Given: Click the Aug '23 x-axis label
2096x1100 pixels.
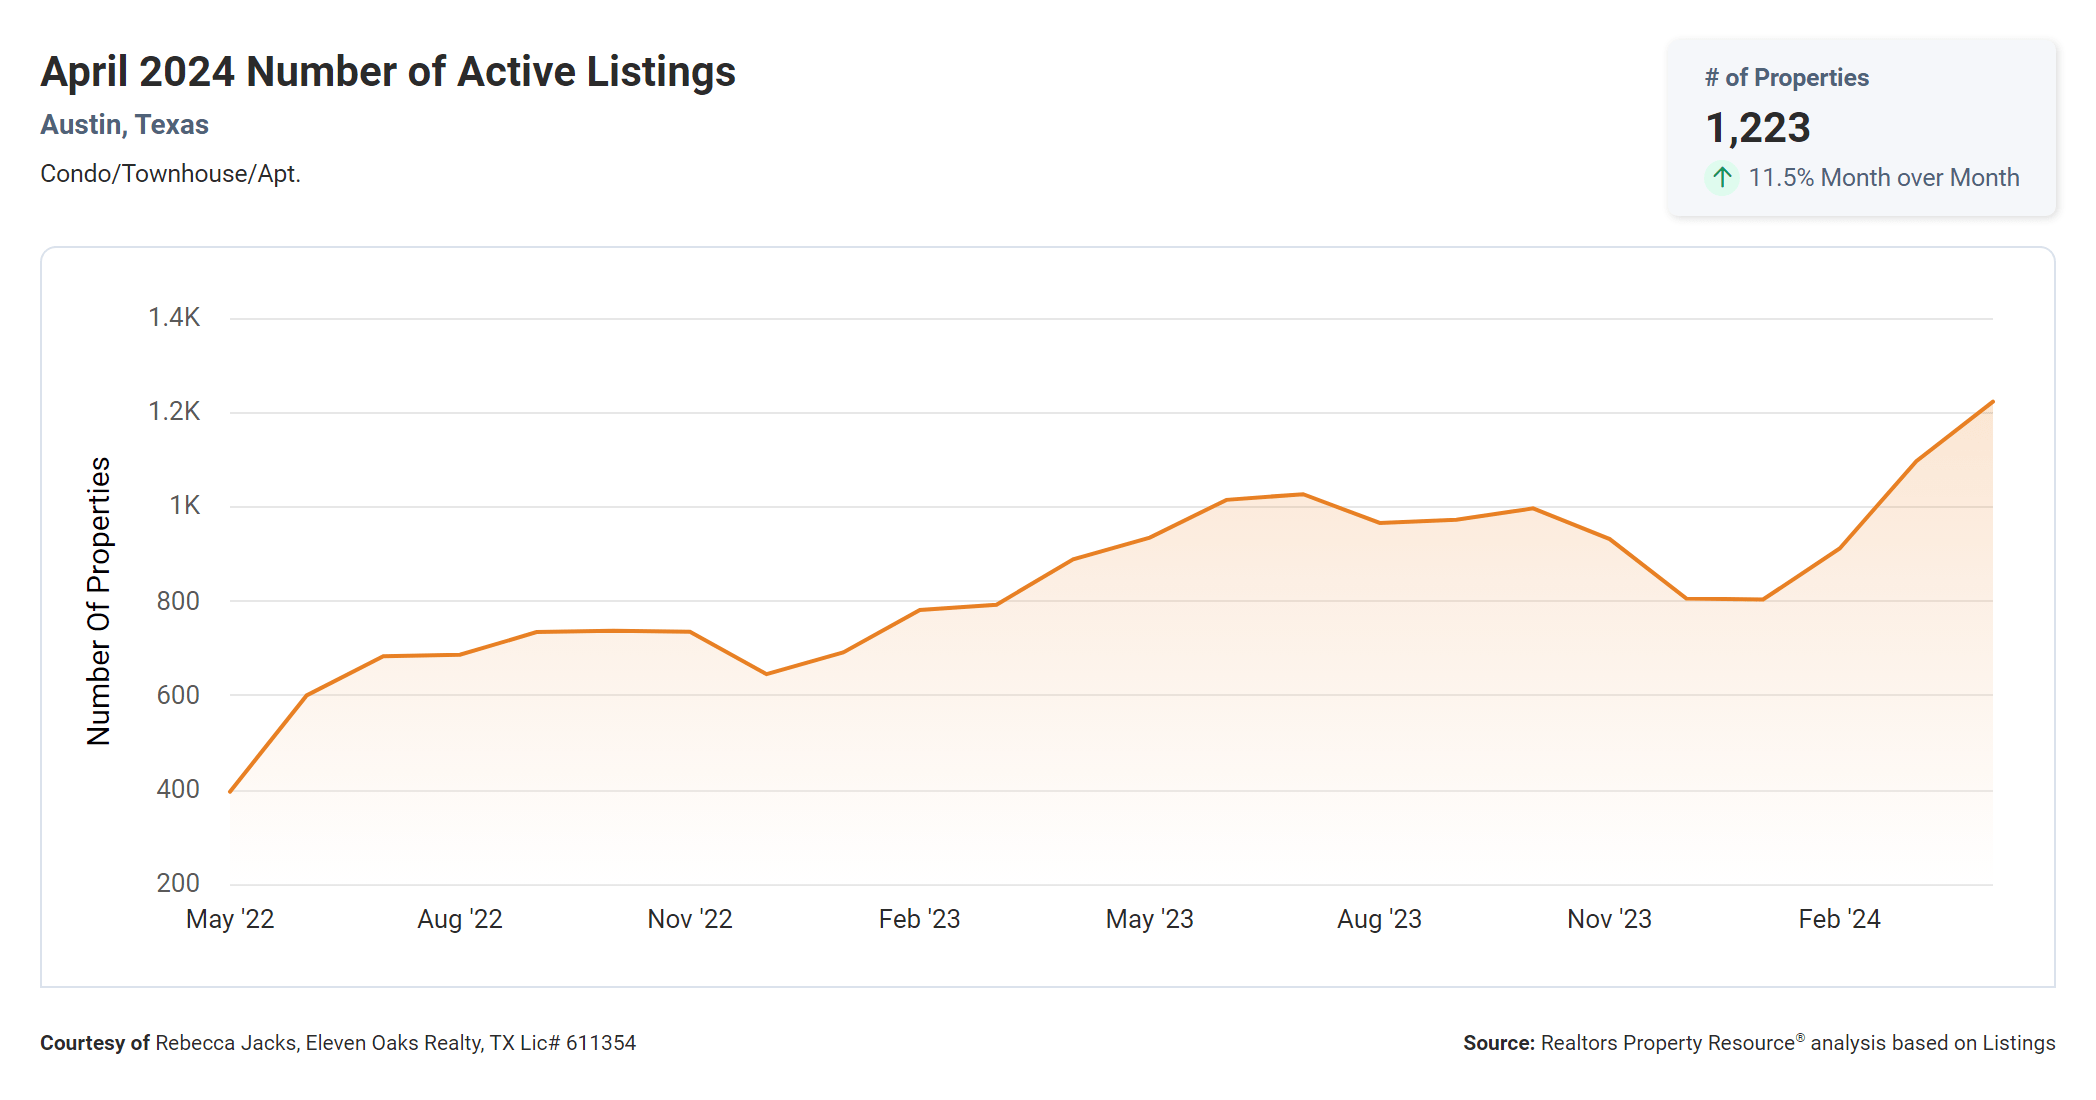Looking at the screenshot, I should pyautogui.click(x=1379, y=919).
